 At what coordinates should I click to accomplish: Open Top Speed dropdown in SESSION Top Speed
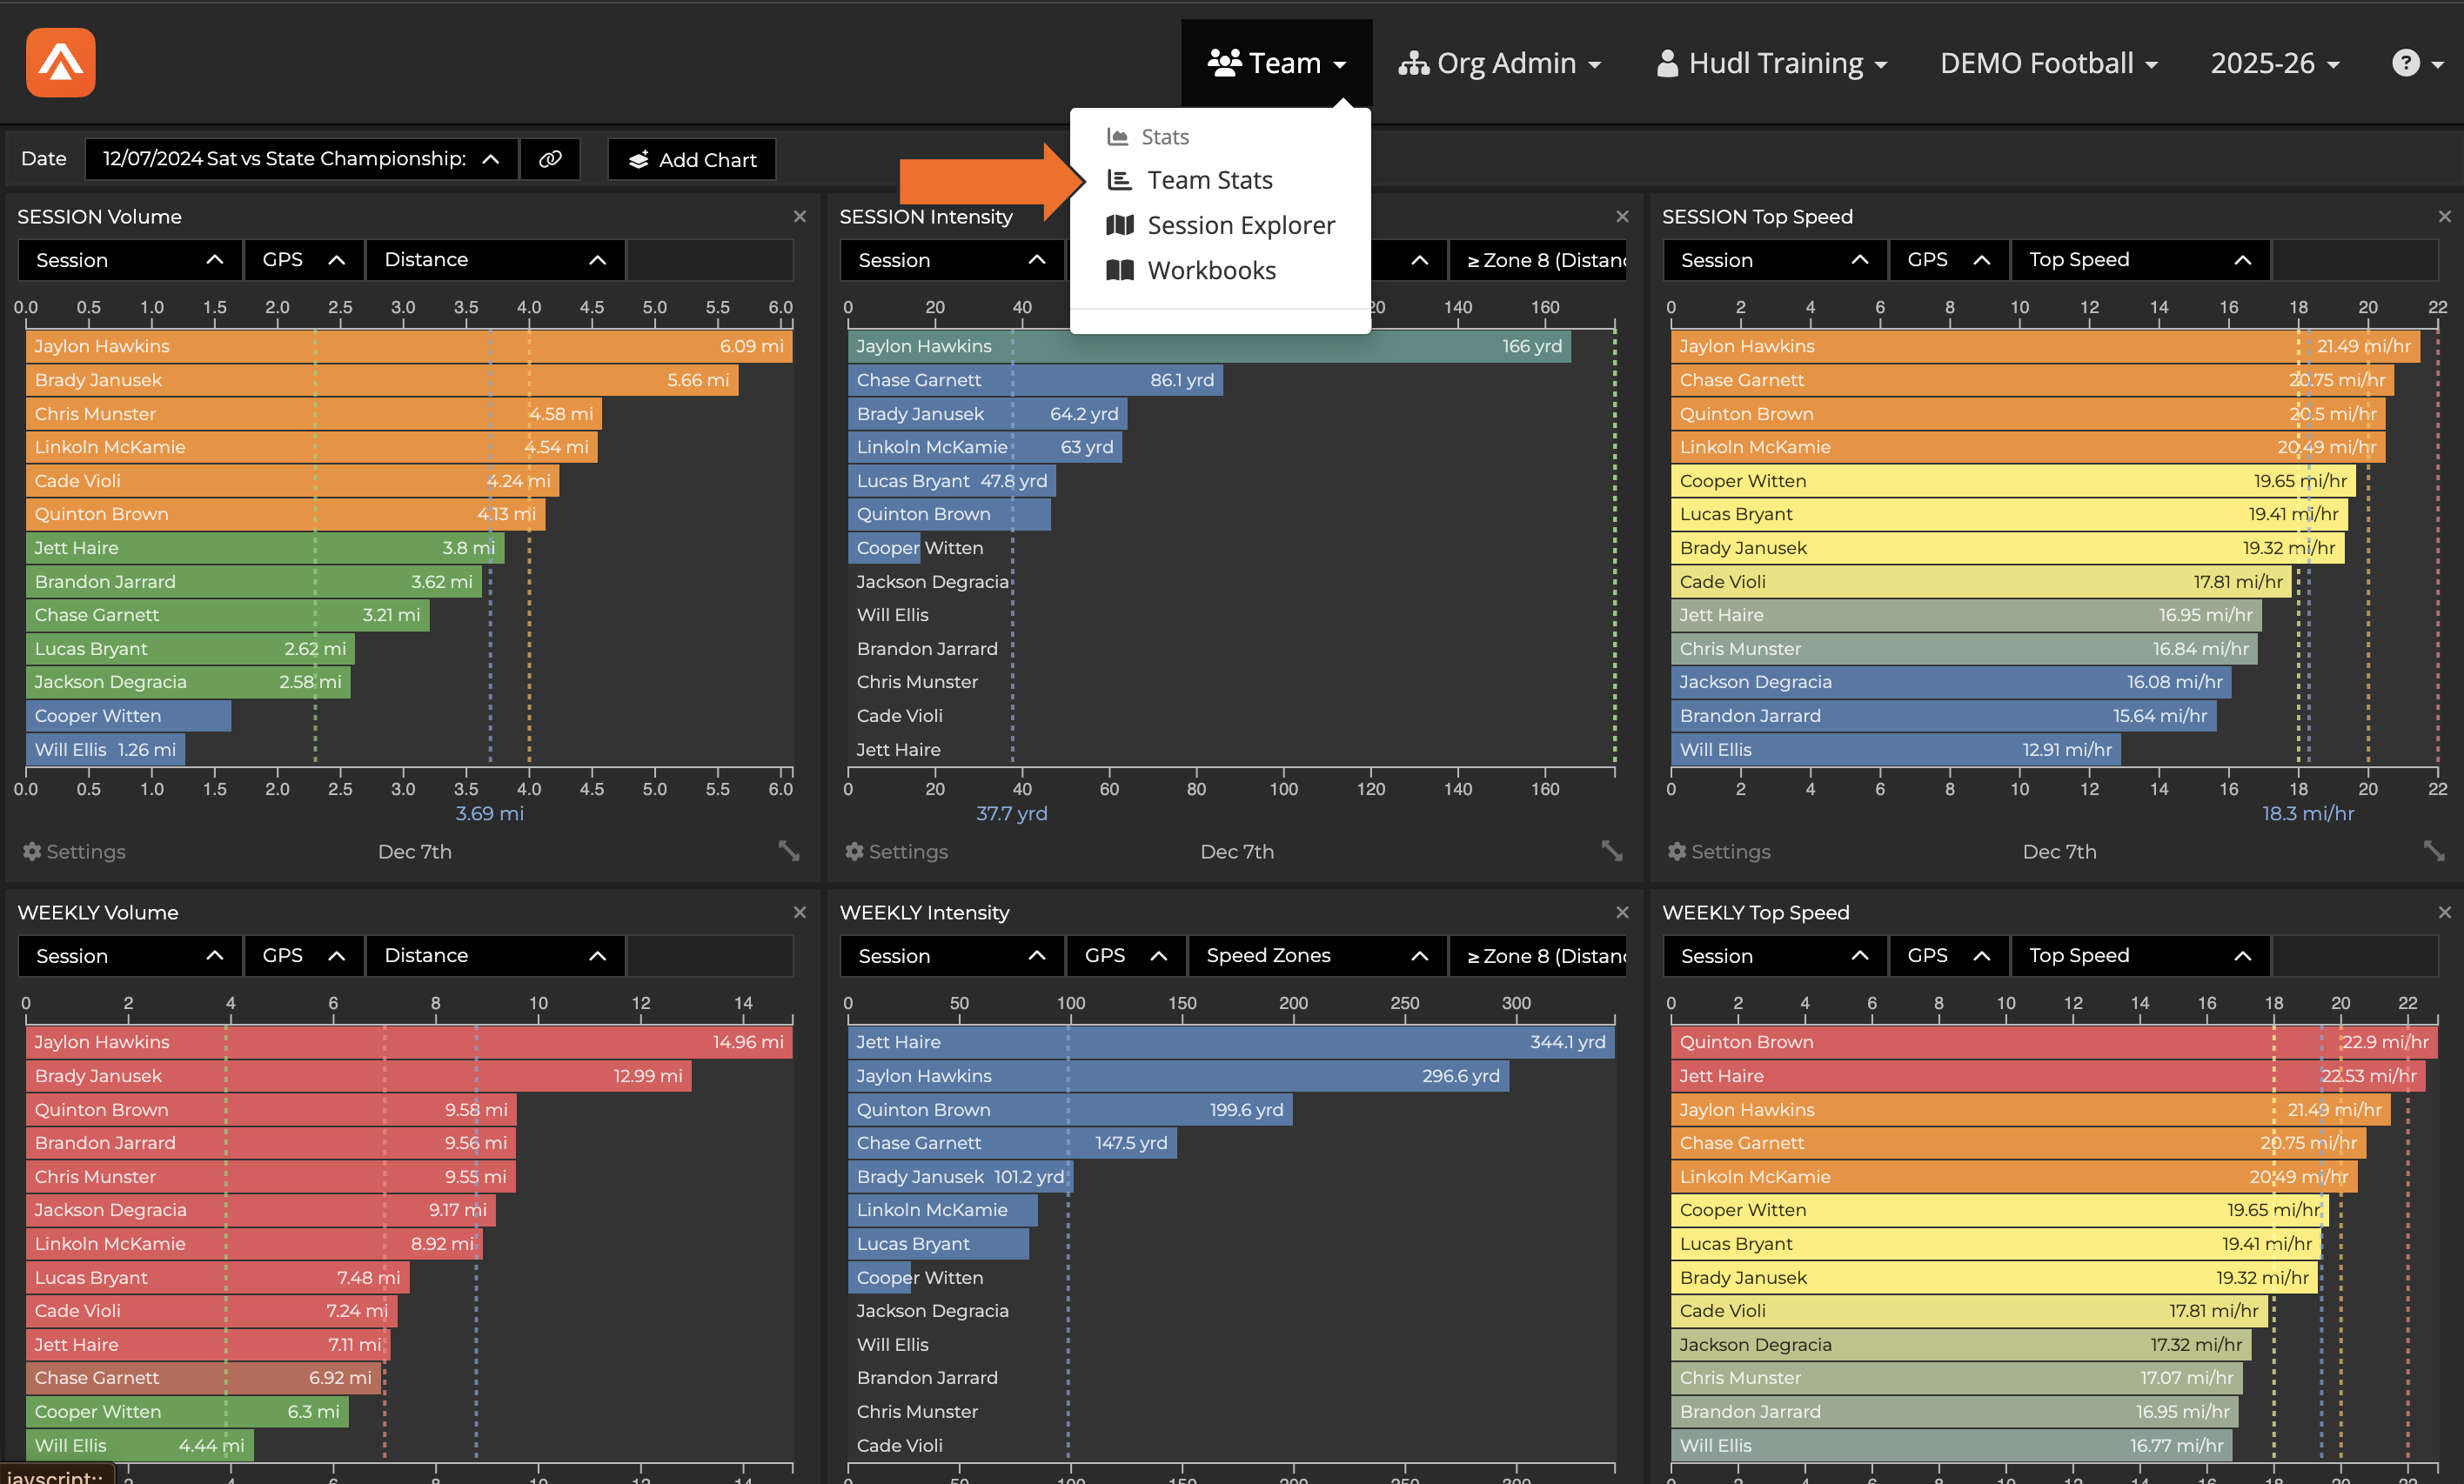click(x=2140, y=260)
